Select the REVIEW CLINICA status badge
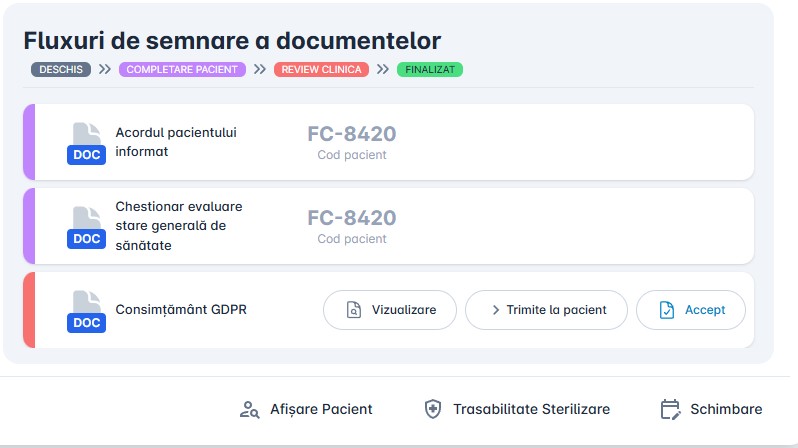Screen dimensions: 798x448 (321, 70)
